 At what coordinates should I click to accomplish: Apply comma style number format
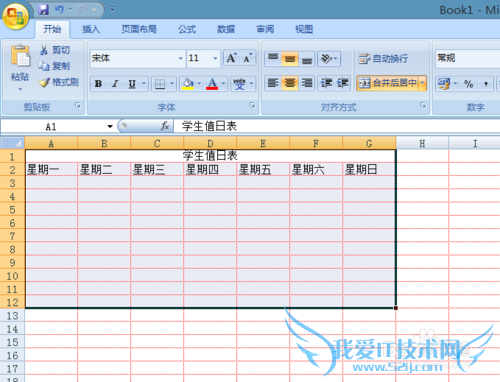pos(486,83)
